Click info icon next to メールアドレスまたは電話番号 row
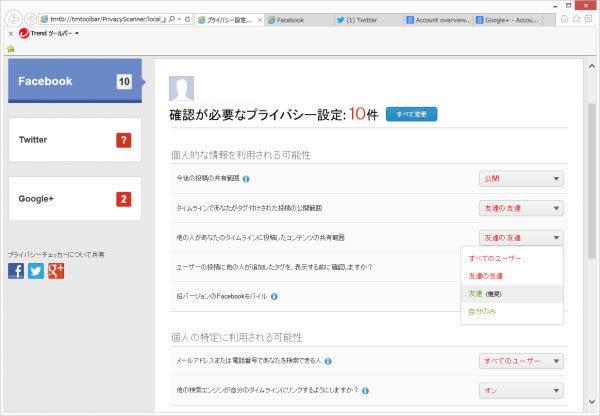The height and width of the screenshot is (416, 600). [x=328, y=361]
